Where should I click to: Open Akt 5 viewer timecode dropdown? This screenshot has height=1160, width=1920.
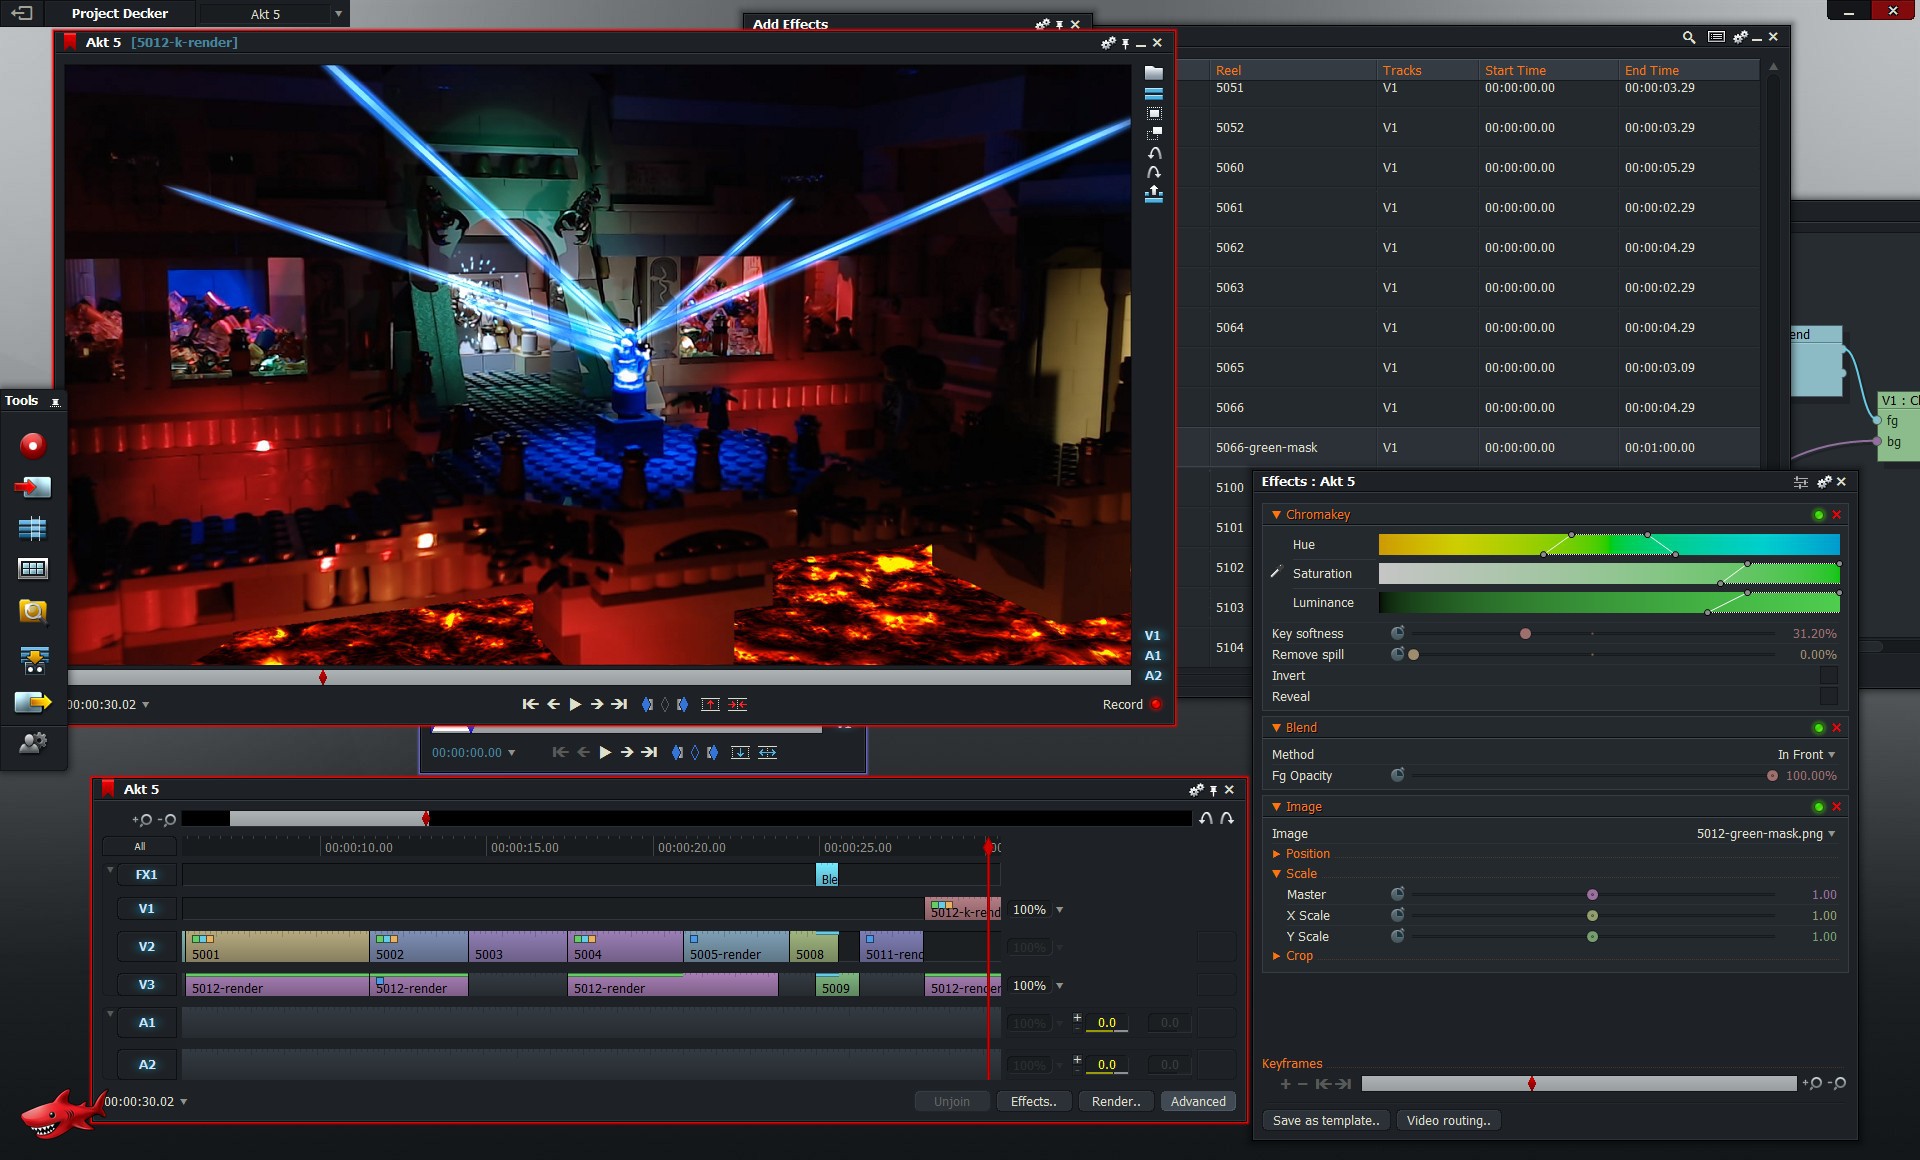[x=146, y=705]
